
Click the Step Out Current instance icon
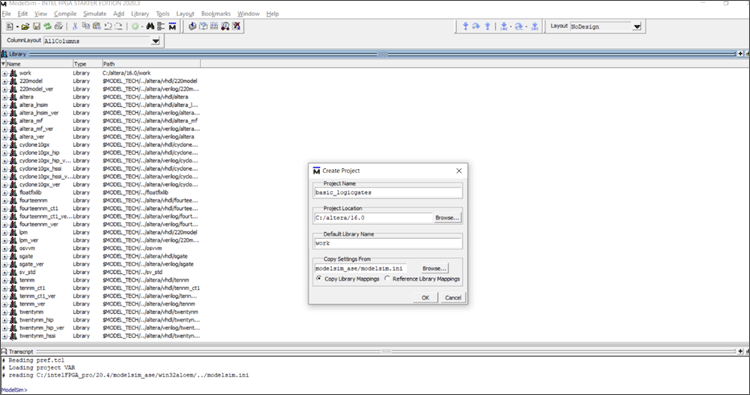tap(535, 26)
